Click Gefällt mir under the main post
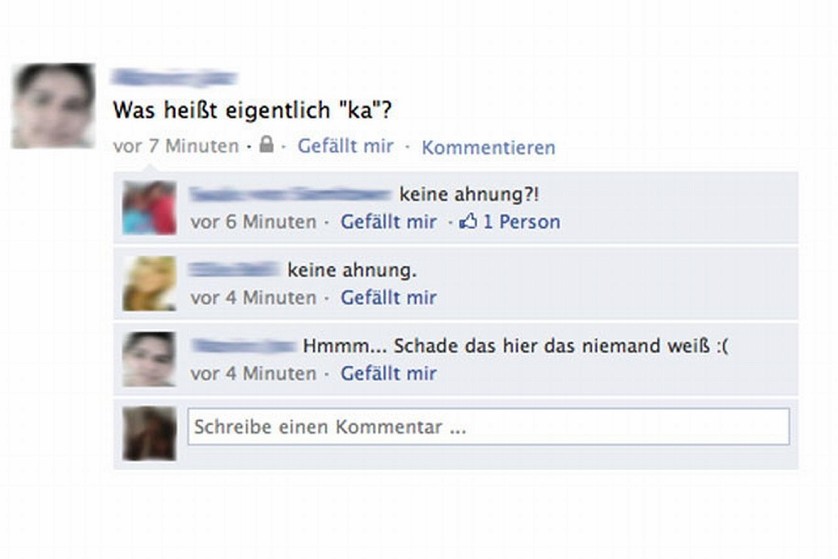 345,146
